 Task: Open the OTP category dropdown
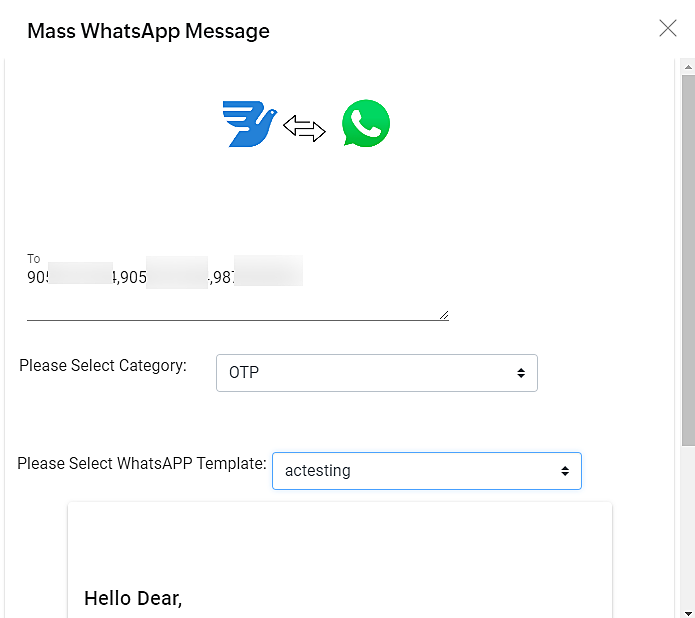tap(377, 373)
